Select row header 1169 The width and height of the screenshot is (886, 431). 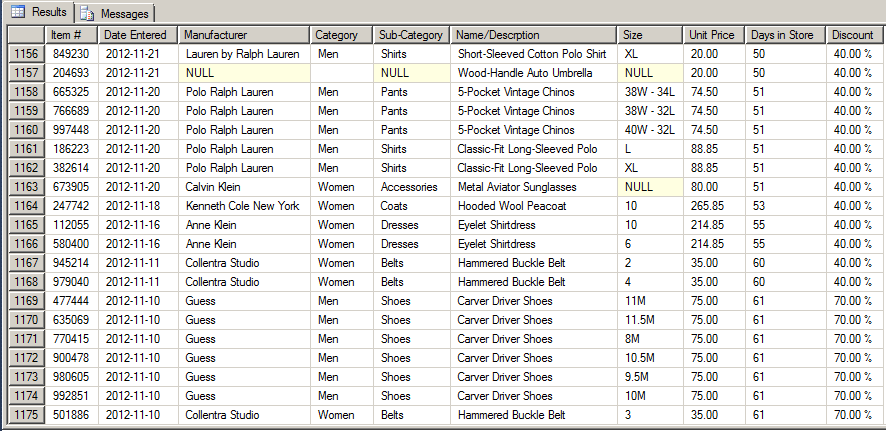pyautogui.click(x=27, y=301)
